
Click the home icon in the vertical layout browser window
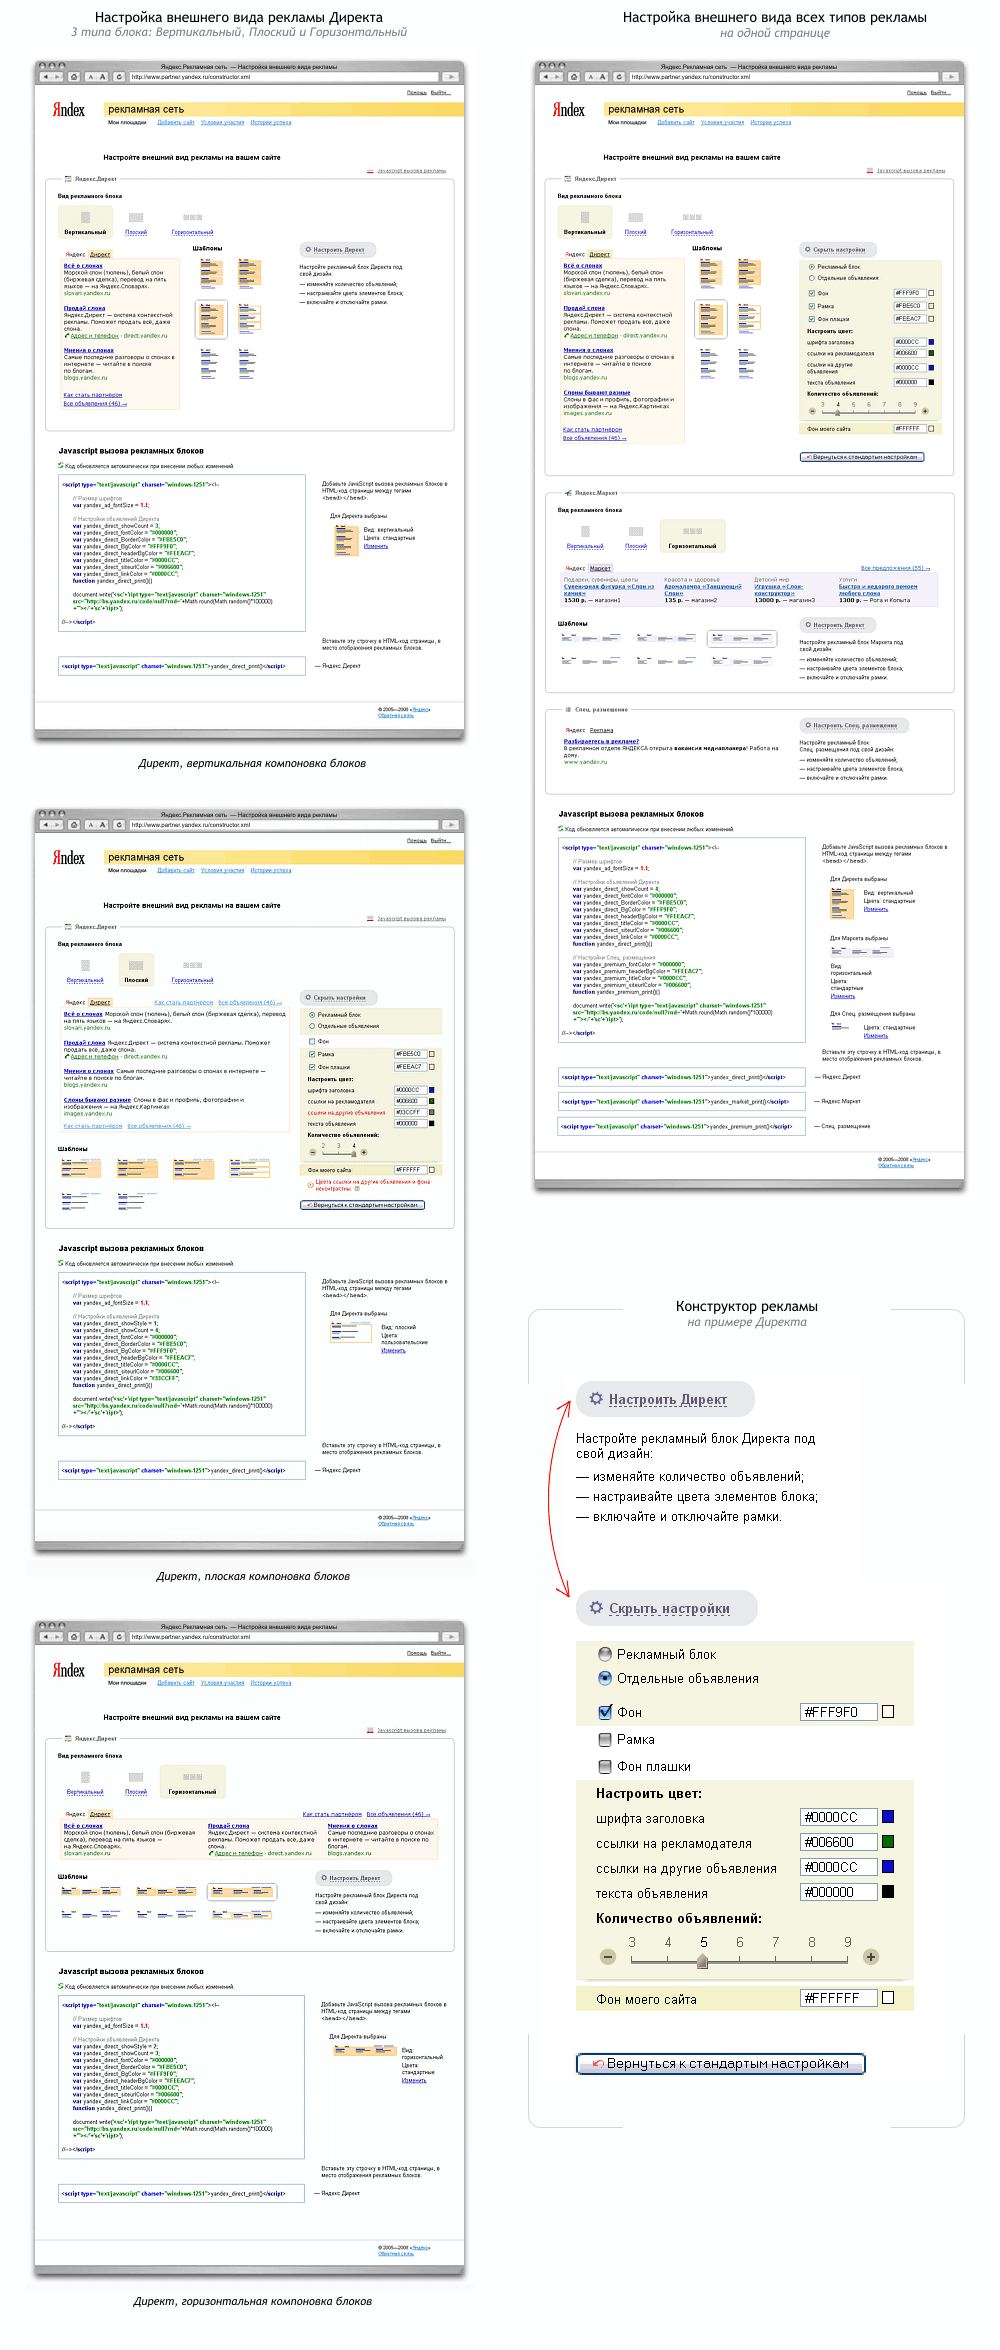click(74, 77)
